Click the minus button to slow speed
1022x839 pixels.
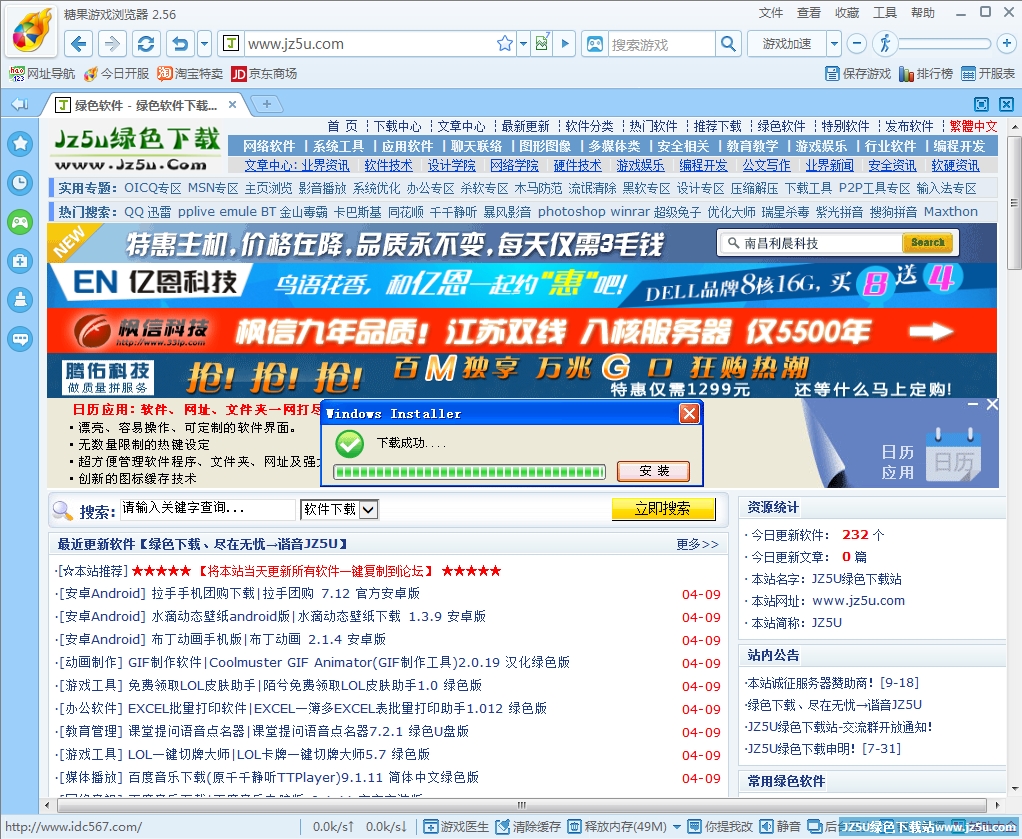[856, 44]
